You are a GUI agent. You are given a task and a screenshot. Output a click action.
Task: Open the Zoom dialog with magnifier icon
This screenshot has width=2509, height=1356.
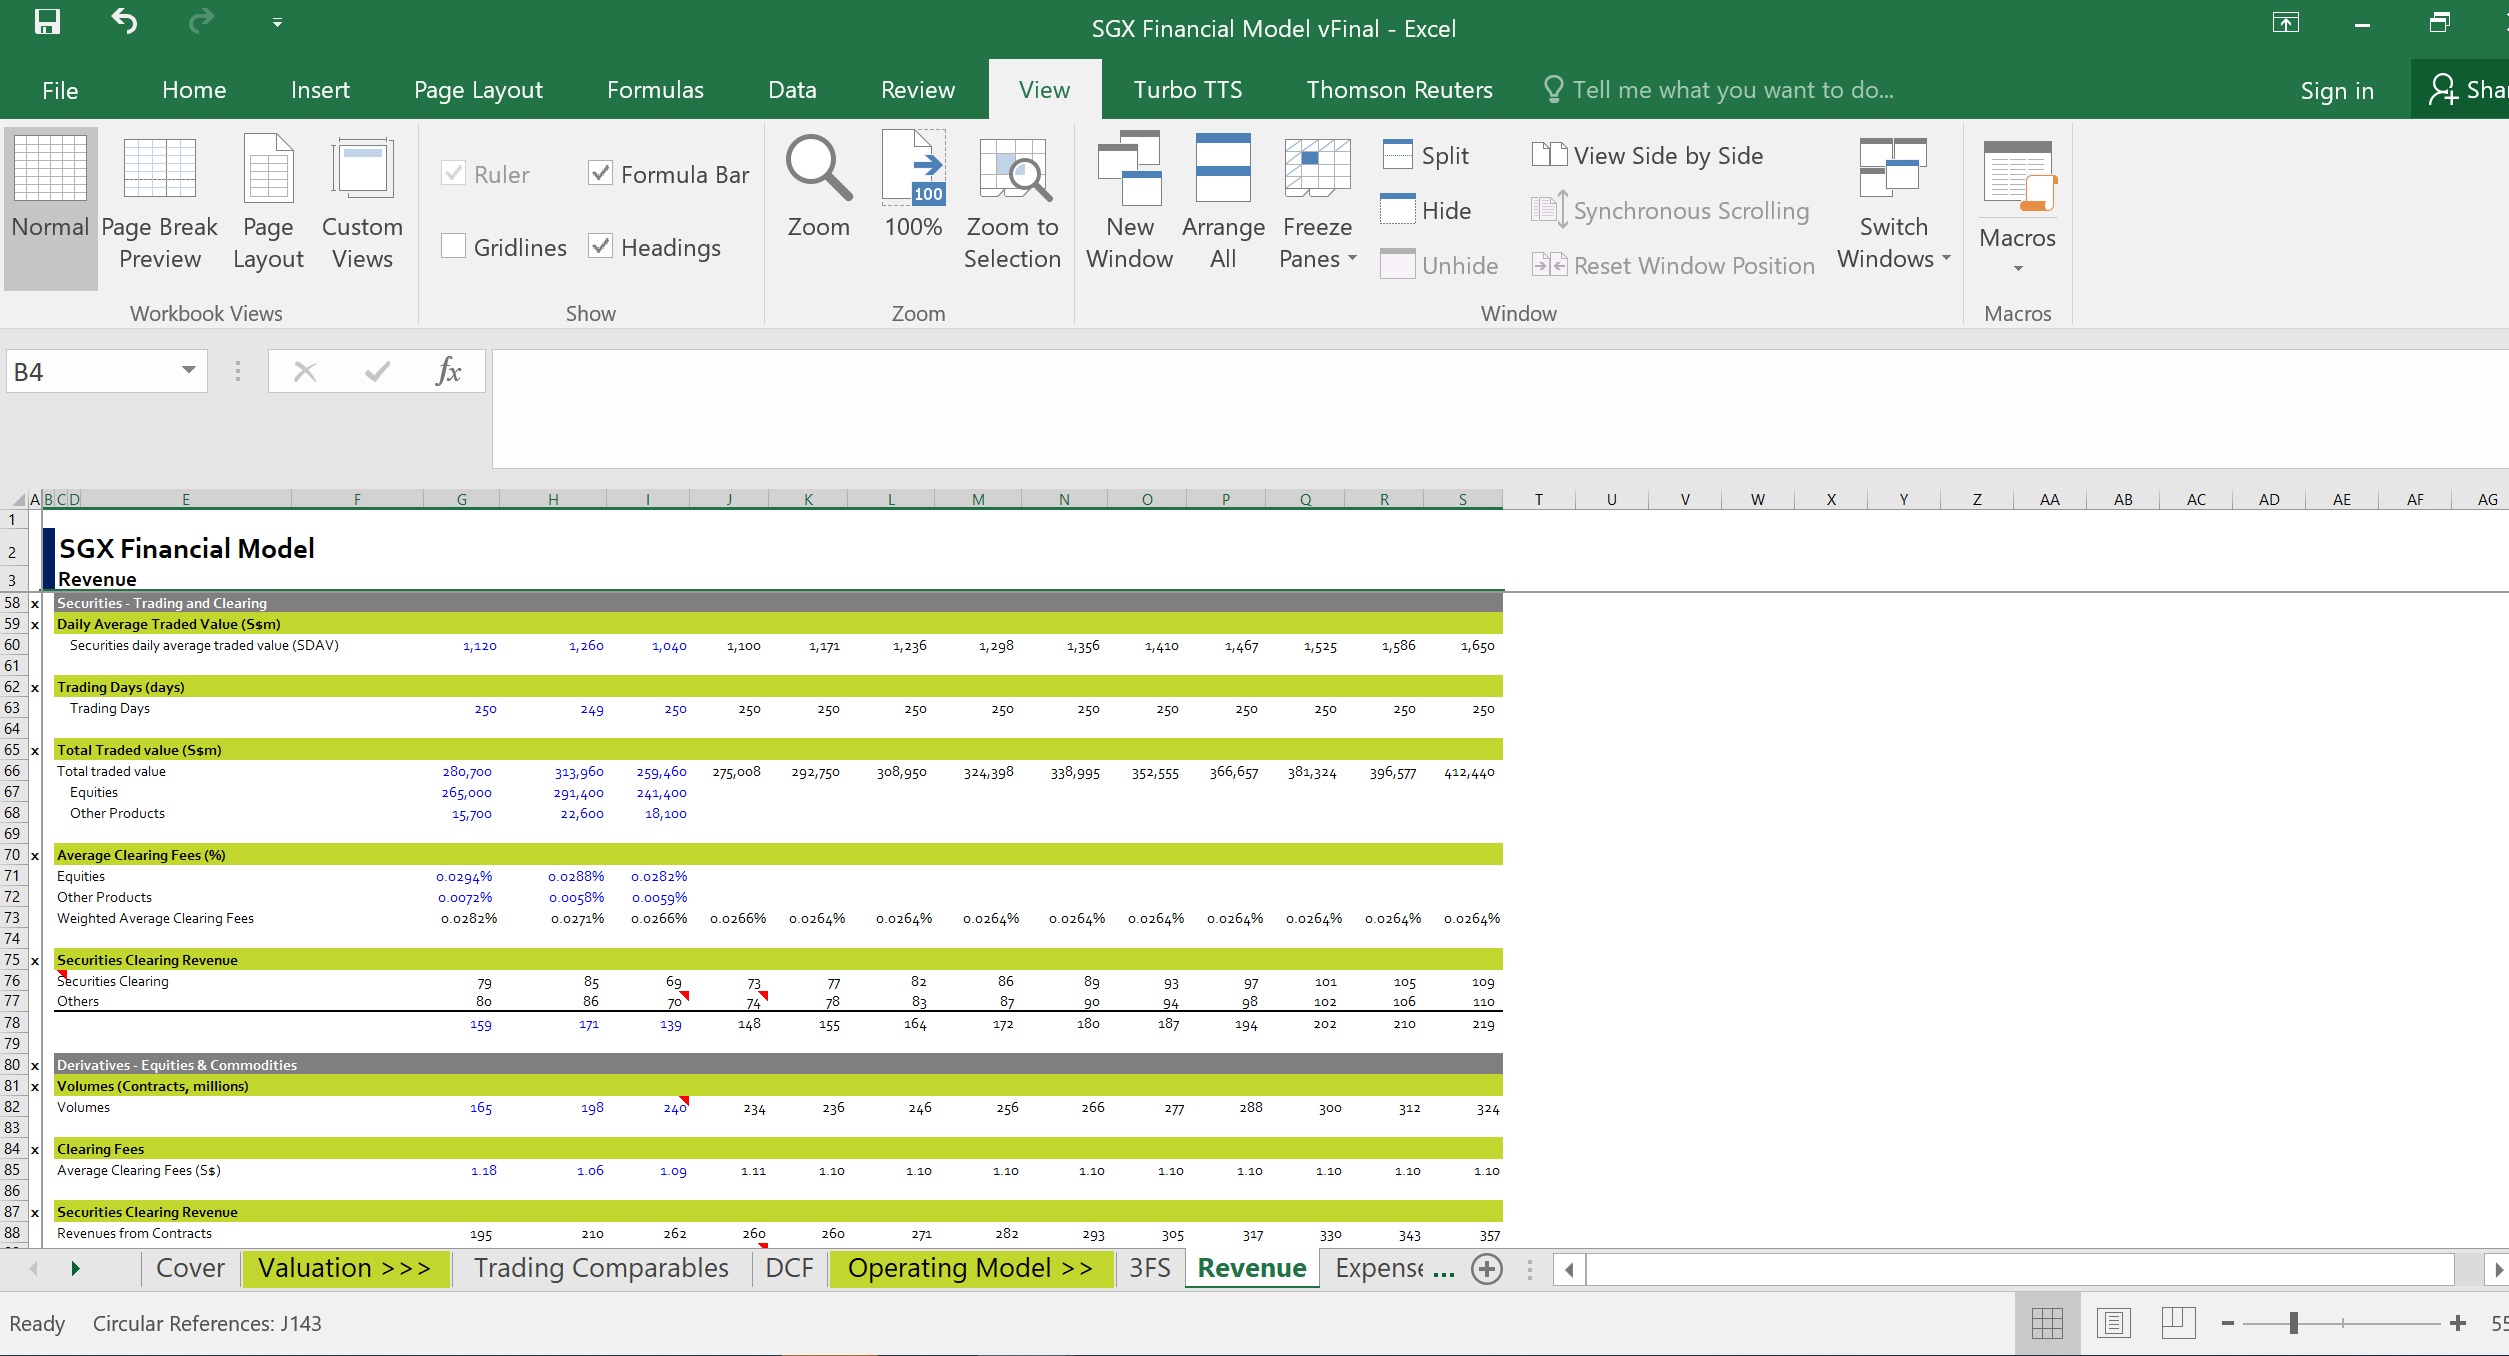(x=818, y=187)
